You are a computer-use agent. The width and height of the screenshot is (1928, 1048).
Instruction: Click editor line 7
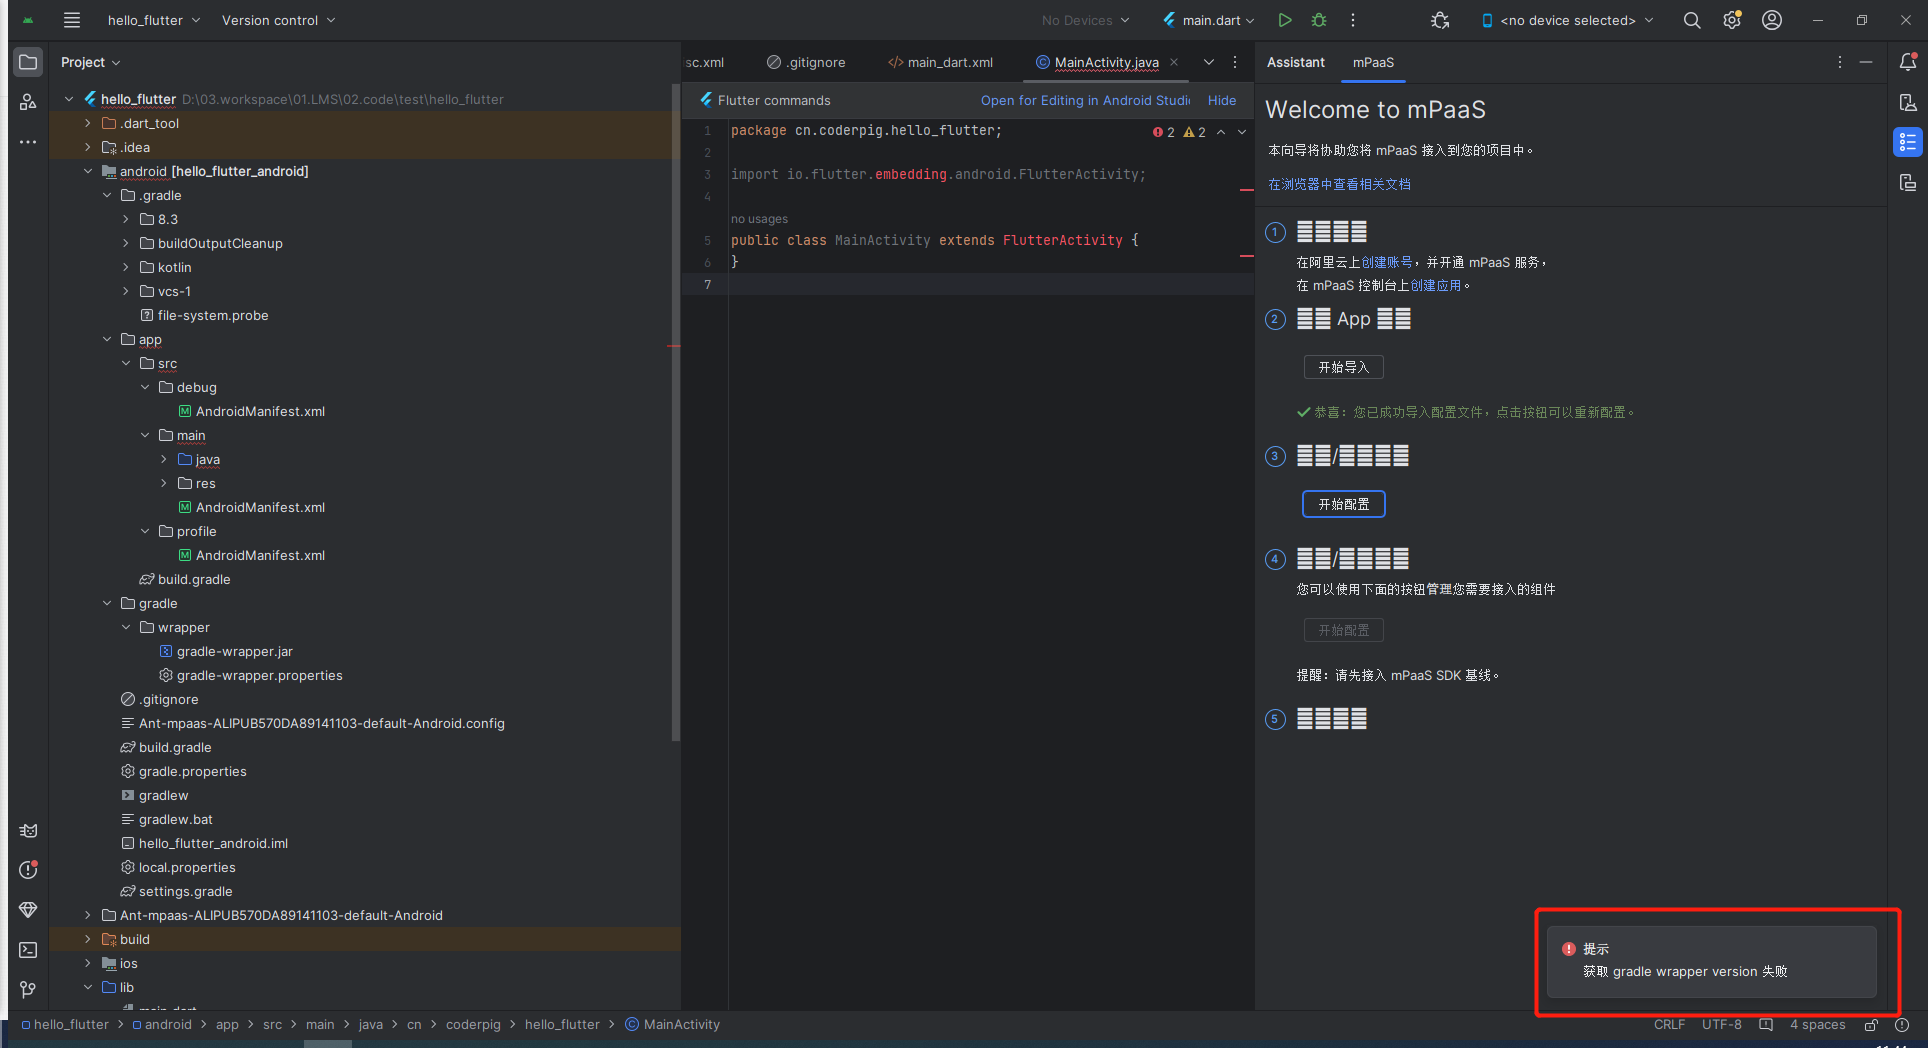click(x=990, y=284)
